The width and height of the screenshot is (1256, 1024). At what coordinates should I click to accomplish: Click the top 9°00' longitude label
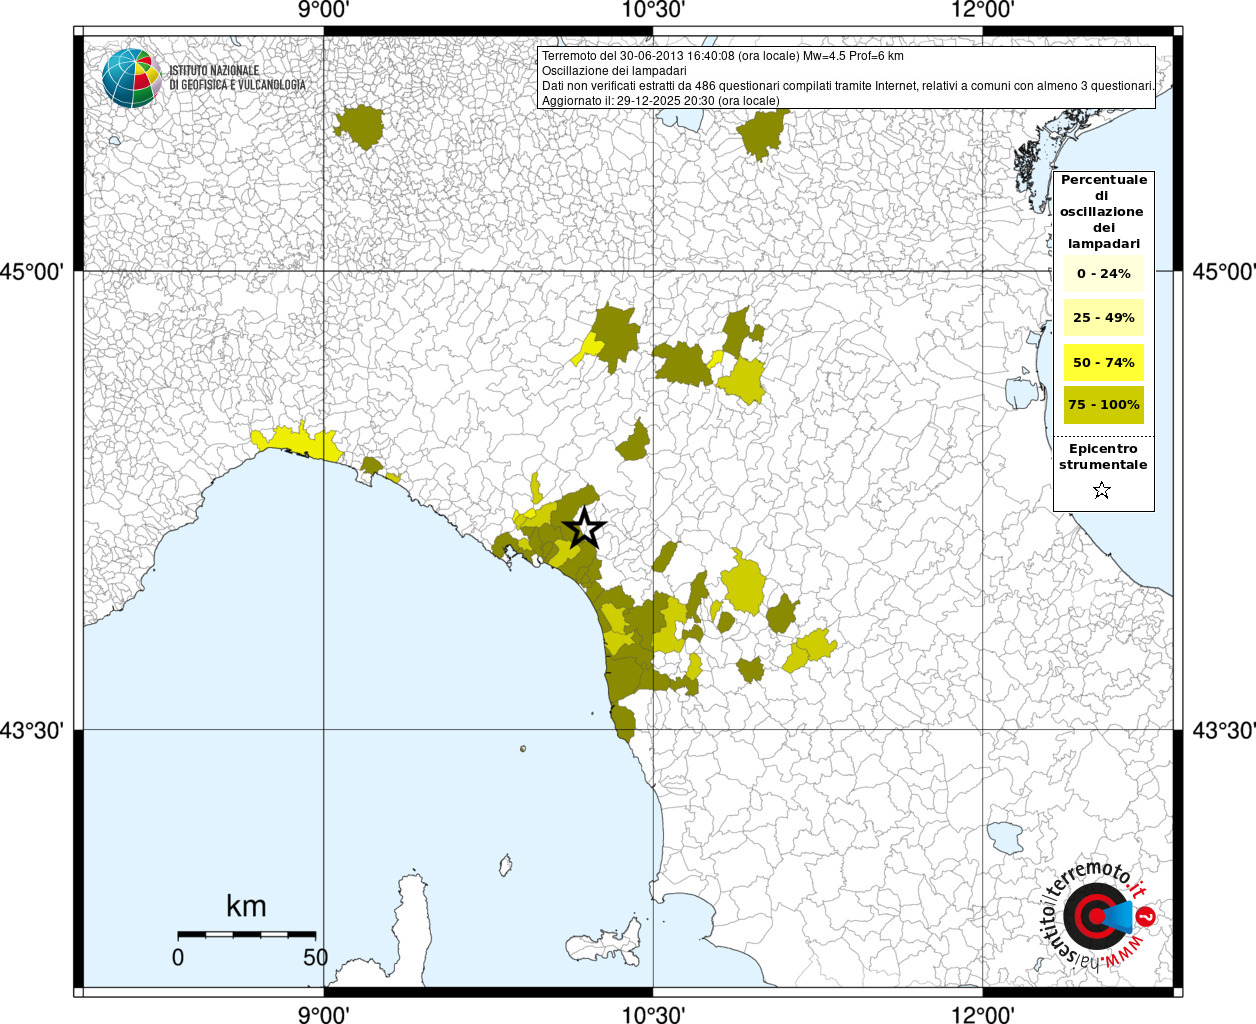[x=323, y=10]
